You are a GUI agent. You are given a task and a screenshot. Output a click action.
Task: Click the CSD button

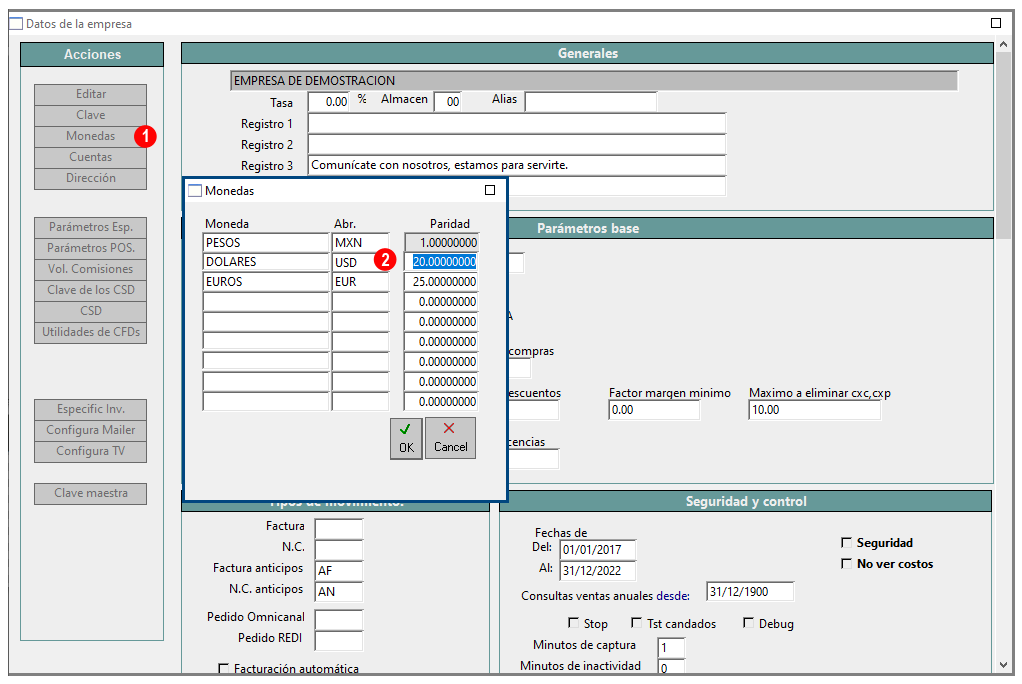click(x=91, y=311)
